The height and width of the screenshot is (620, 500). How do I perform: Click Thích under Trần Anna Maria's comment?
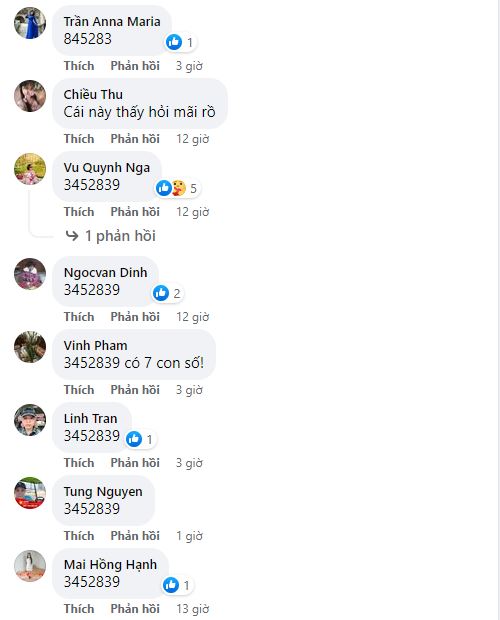(x=79, y=66)
